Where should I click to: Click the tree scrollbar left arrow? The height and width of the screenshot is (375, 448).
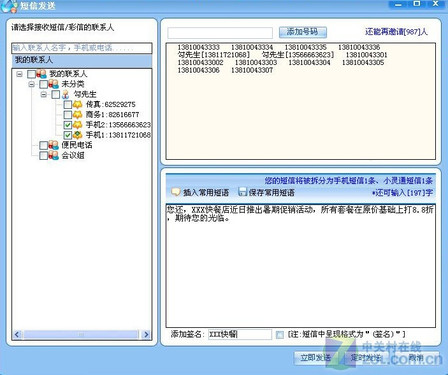pyautogui.click(x=17, y=334)
